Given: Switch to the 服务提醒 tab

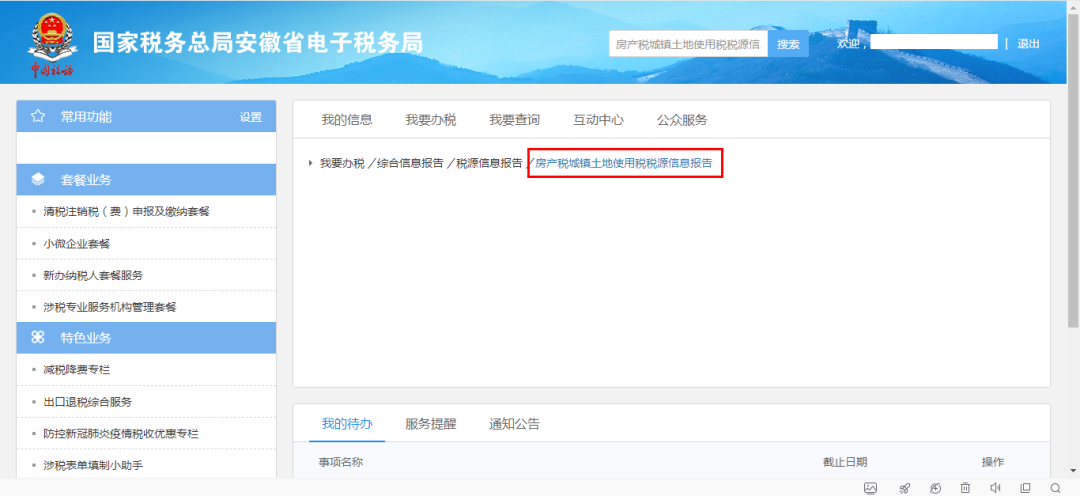Looking at the screenshot, I should (430, 424).
